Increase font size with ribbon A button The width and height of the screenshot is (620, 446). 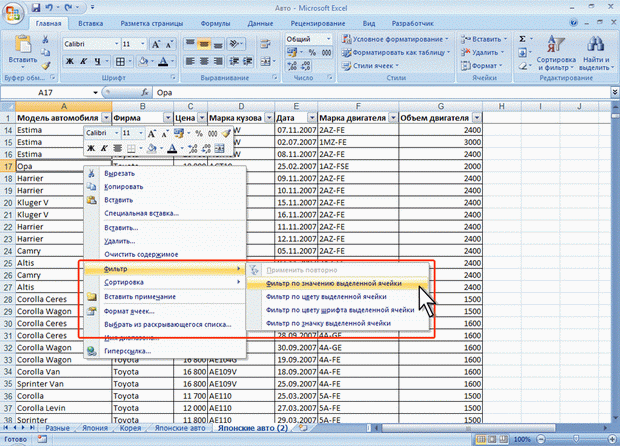coord(156,44)
